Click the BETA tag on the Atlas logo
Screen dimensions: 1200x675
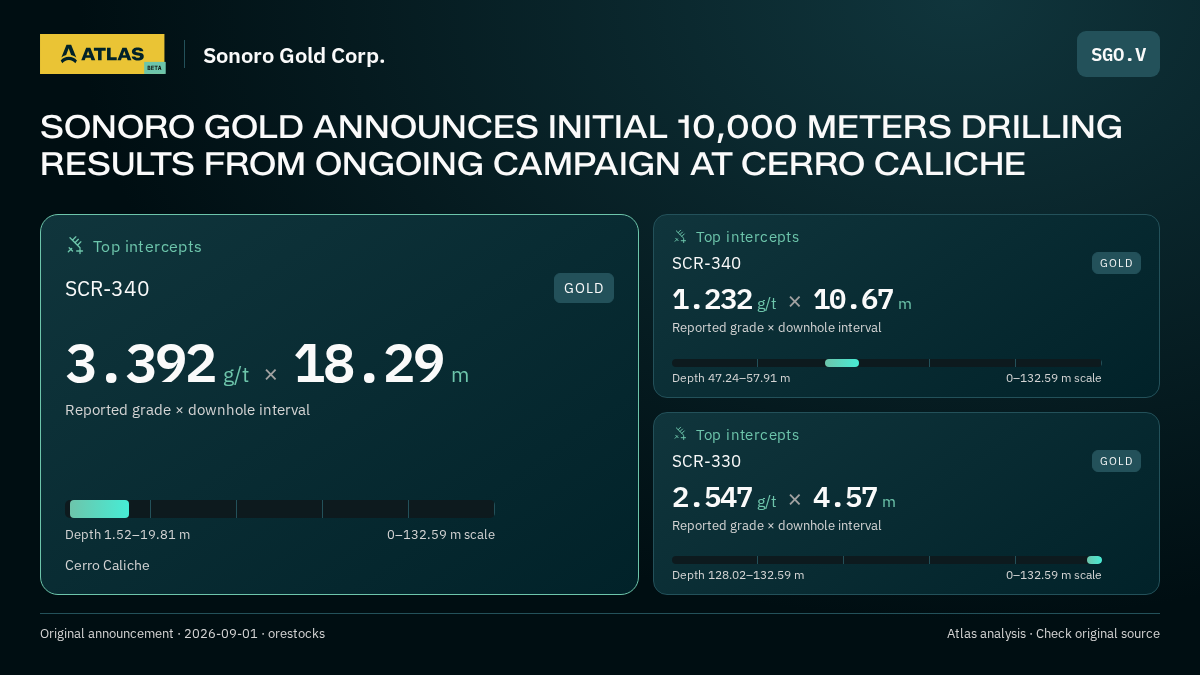point(154,67)
